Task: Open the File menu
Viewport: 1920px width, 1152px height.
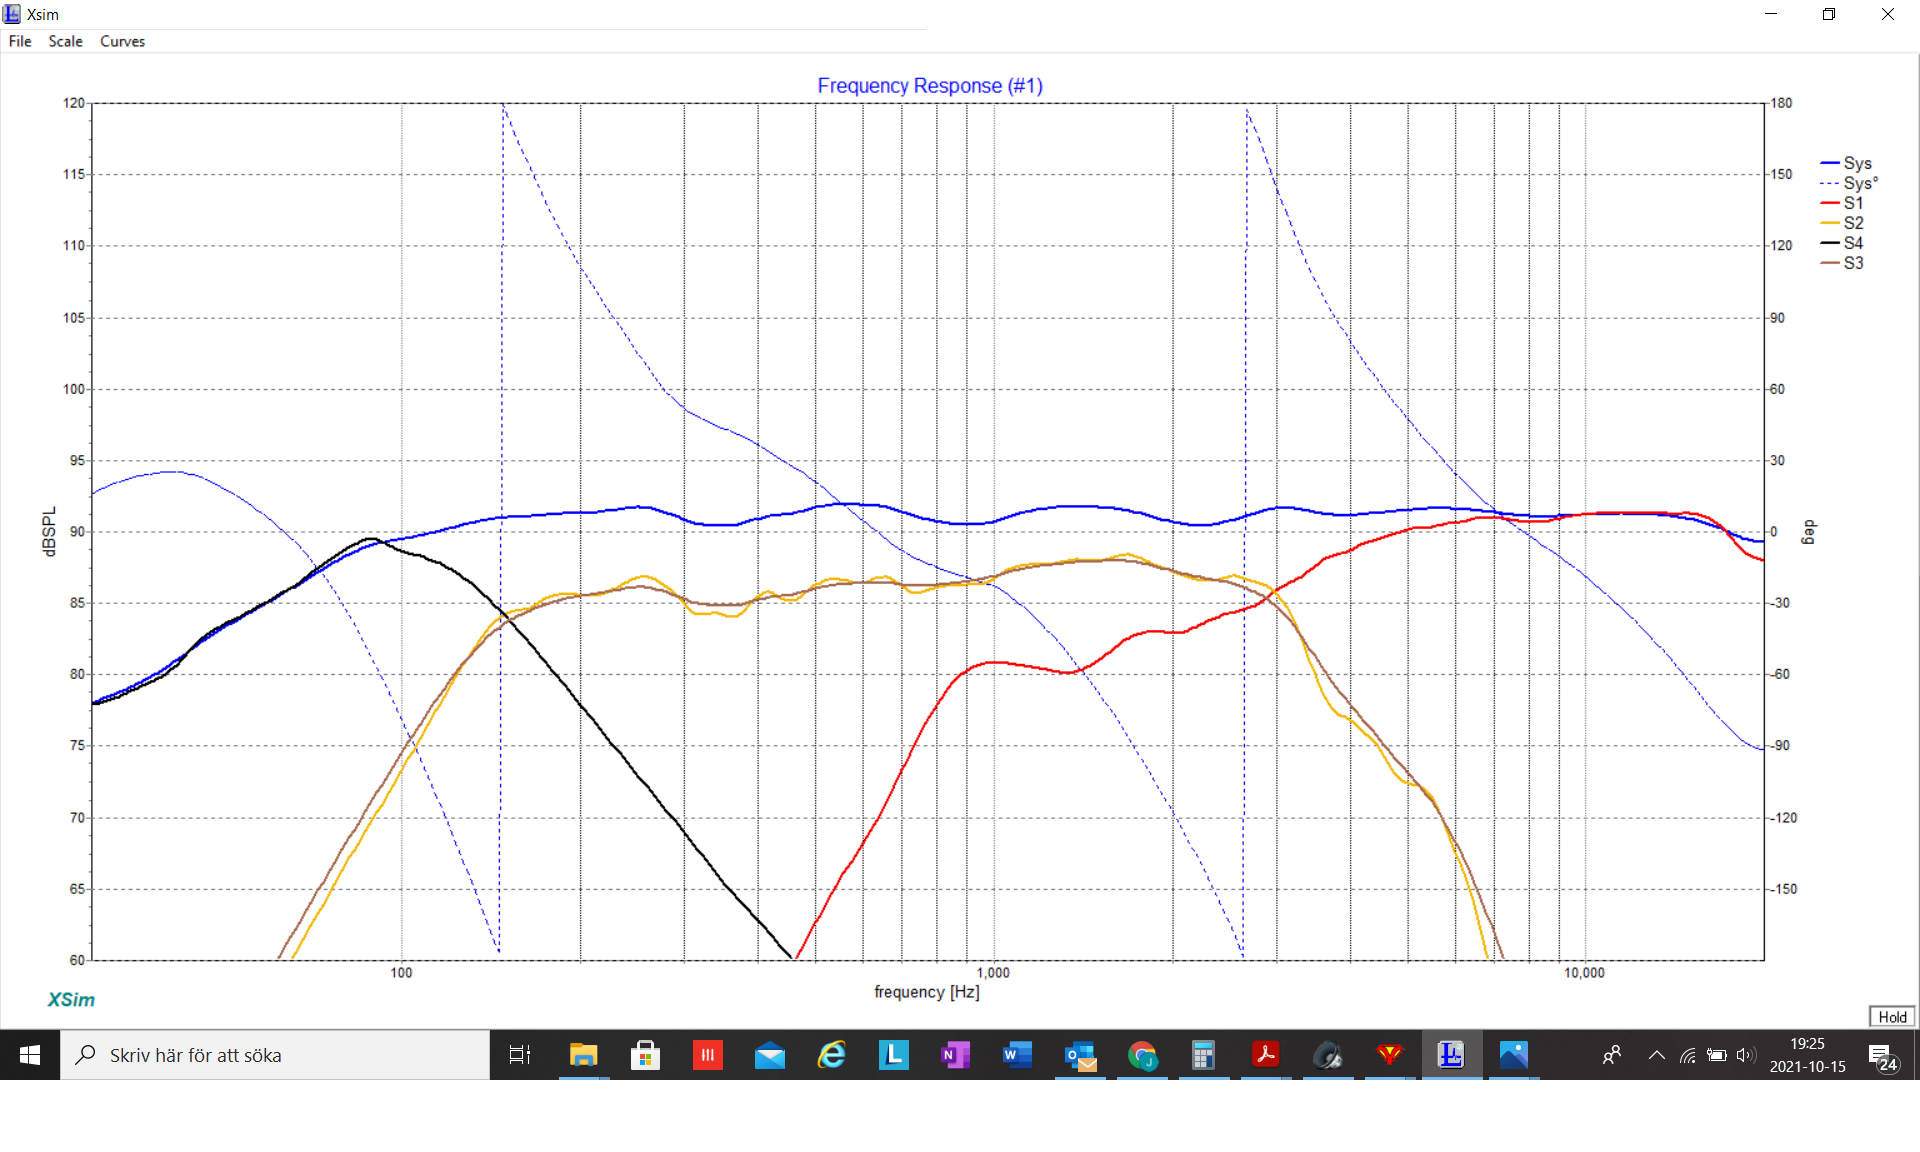Action: (20, 41)
